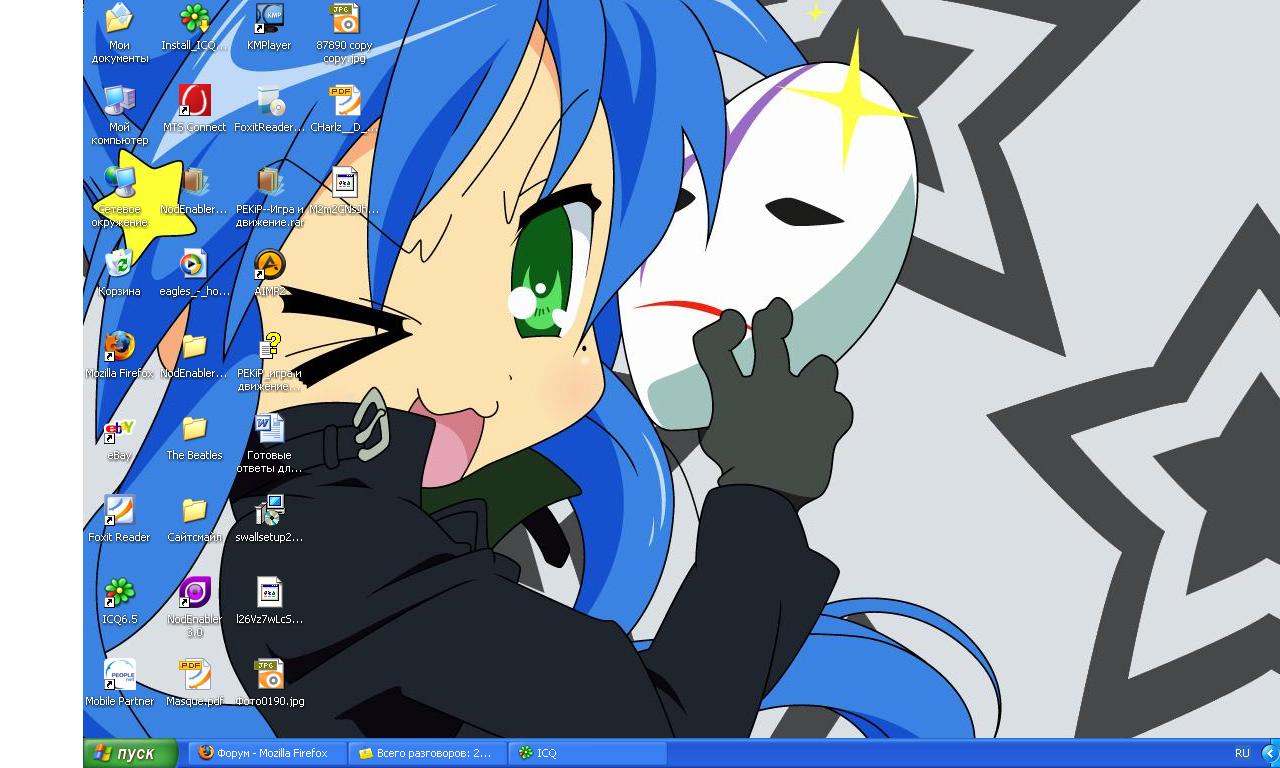
Task: Open the Мой компьютер icon
Action: coord(119,100)
